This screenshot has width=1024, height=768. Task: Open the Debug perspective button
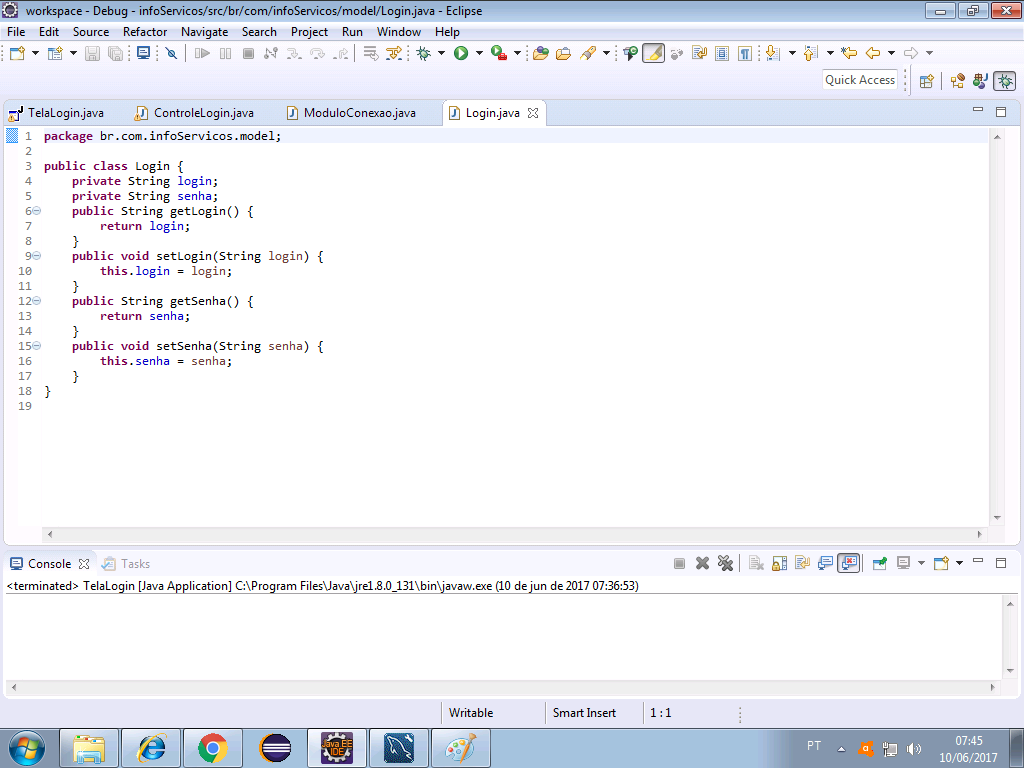click(1004, 81)
